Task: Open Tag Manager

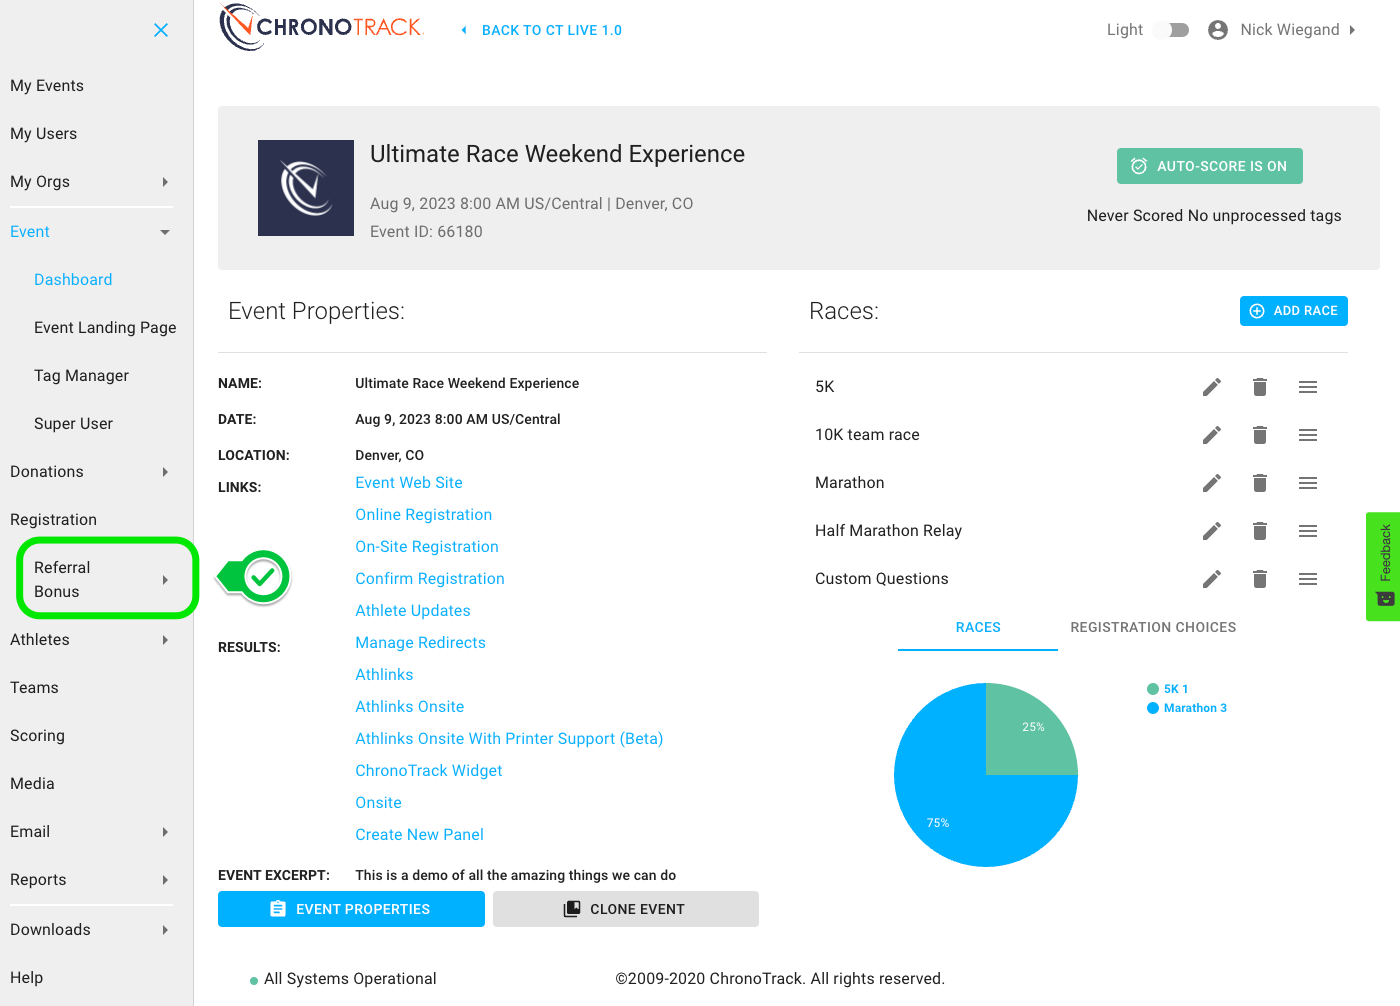Action: click(x=81, y=376)
